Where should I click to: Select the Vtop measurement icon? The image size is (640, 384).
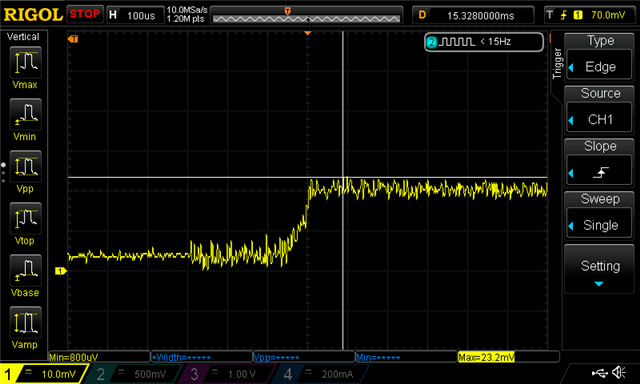click(25, 218)
